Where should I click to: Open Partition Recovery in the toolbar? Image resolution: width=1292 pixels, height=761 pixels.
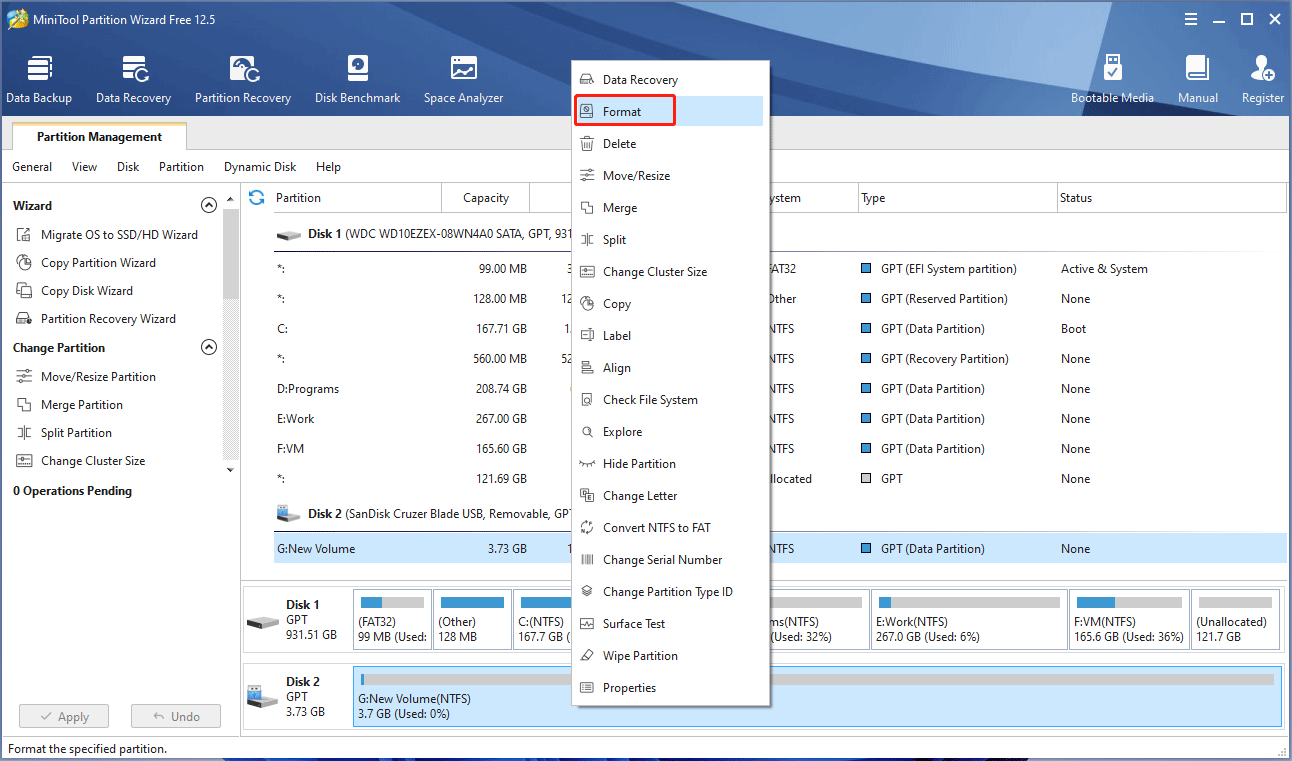tap(243, 80)
